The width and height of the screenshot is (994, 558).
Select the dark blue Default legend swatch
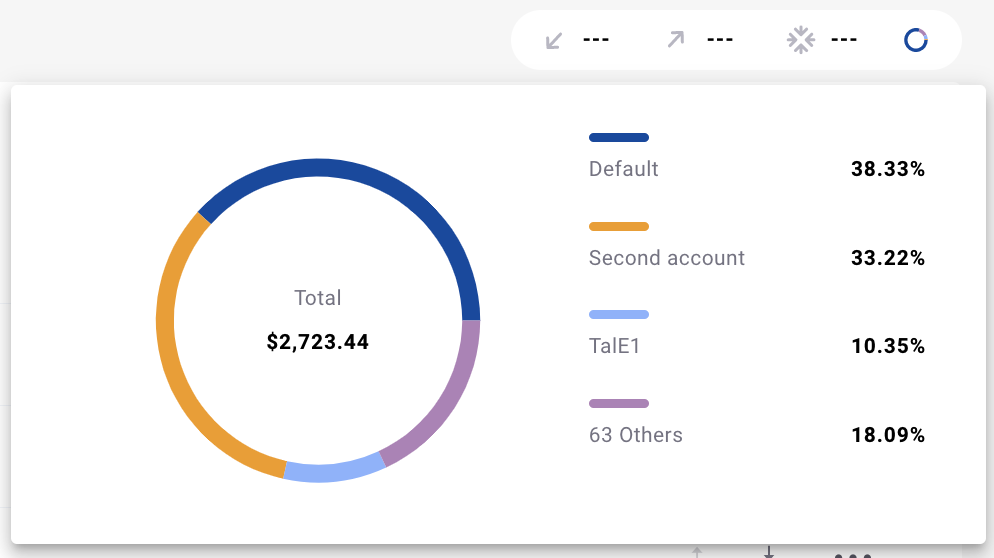pyautogui.click(x=619, y=138)
